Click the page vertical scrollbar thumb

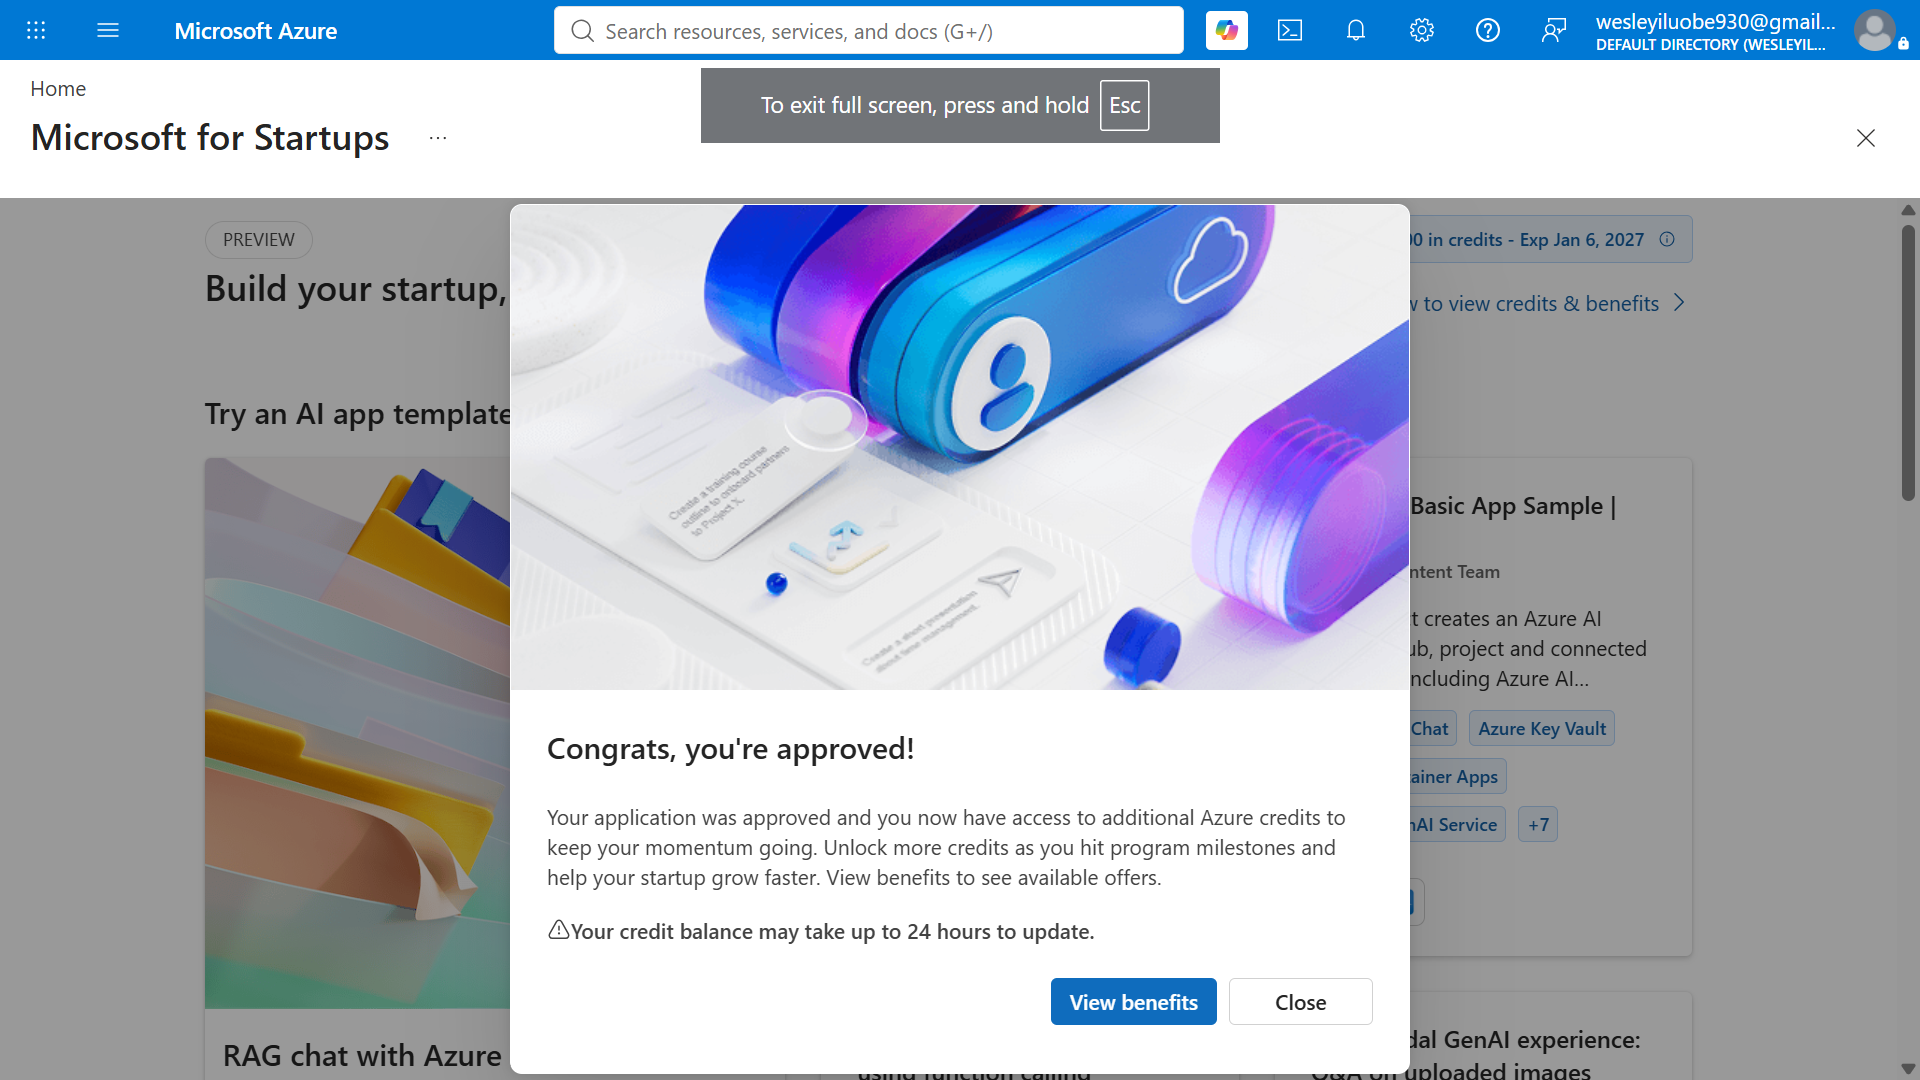click(x=1908, y=362)
